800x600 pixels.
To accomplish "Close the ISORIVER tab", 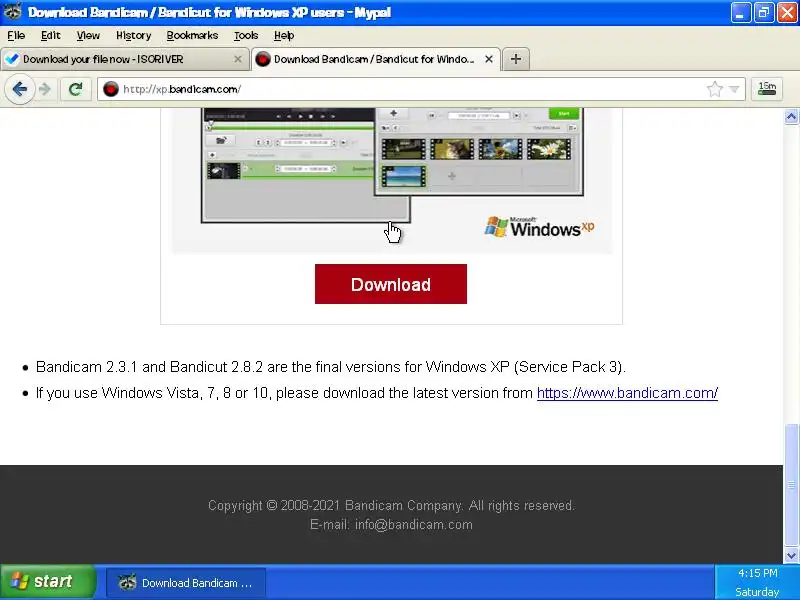I will pyautogui.click(x=238, y=59).
